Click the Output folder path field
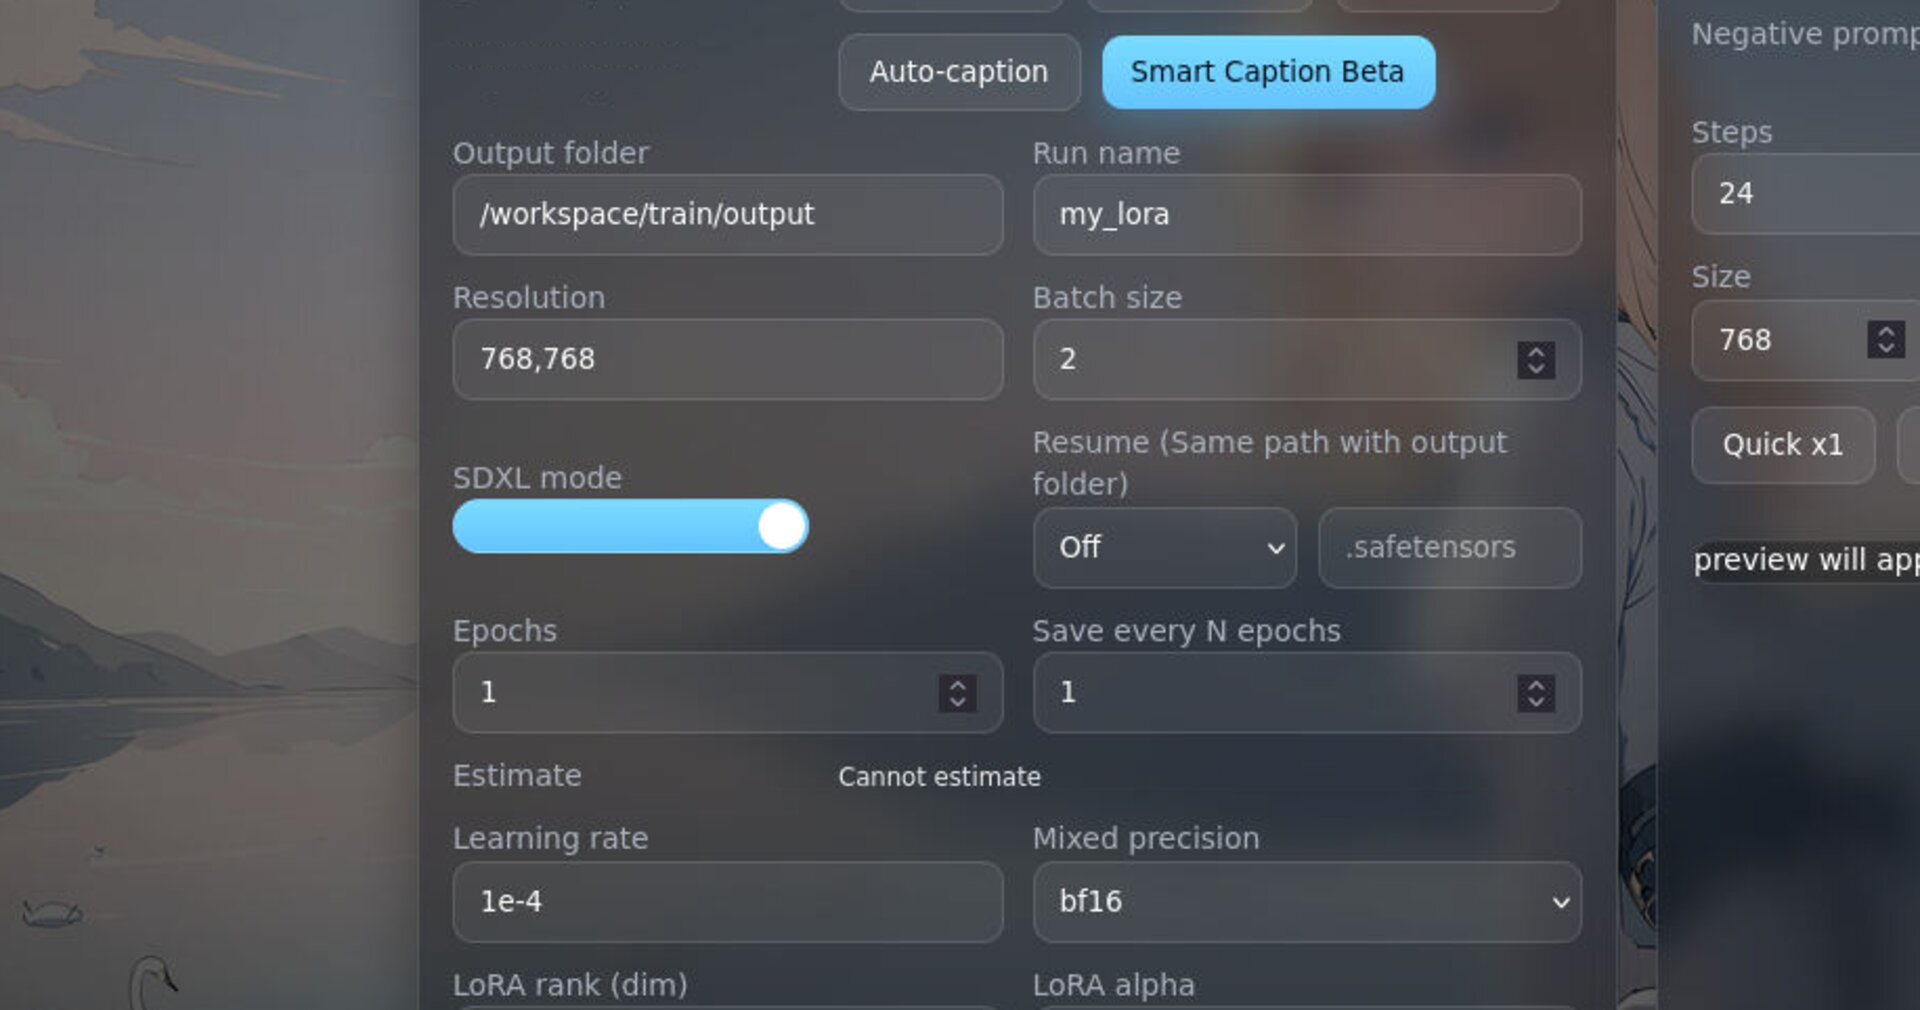The width and height of the screenshot is (1920, 1010). (728, 215)
